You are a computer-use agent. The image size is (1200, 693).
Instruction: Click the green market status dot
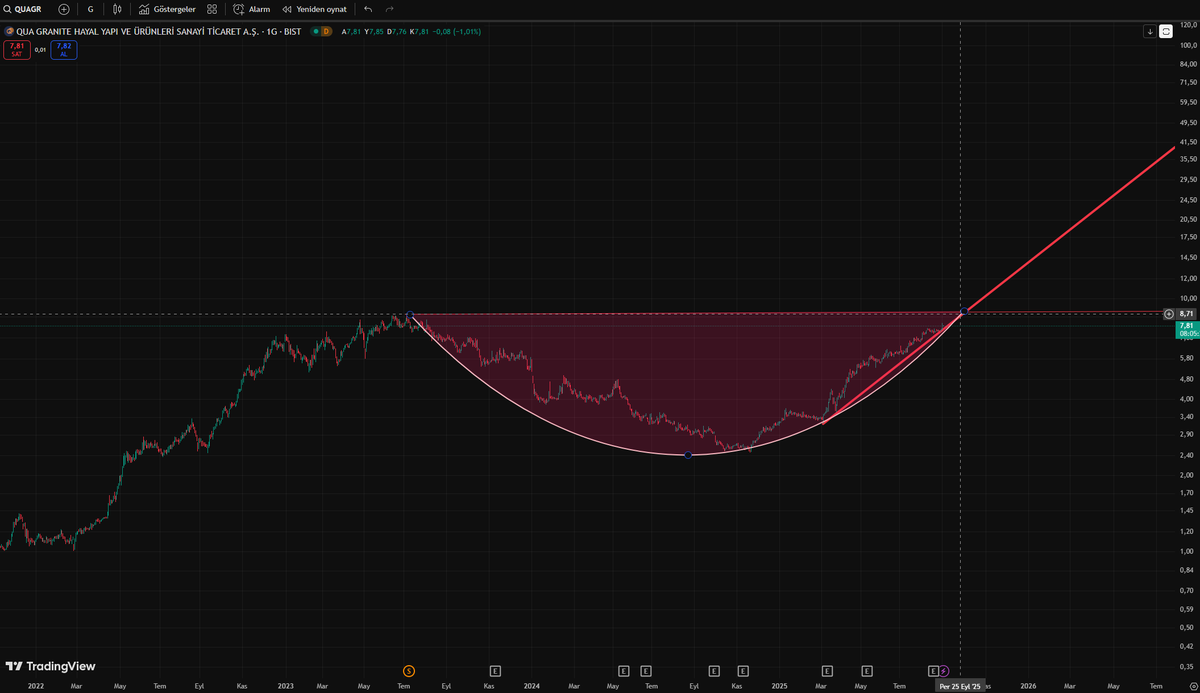(316, 32)
